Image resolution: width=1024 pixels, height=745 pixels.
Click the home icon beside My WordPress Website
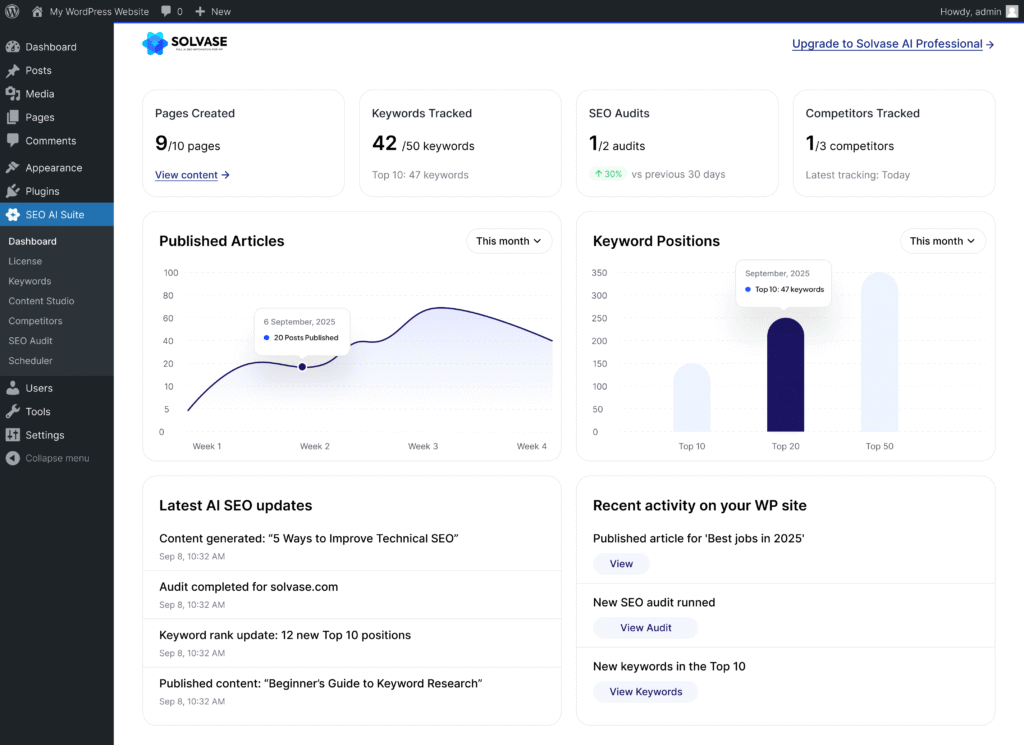pyautogui.click(x=37, y=11)
